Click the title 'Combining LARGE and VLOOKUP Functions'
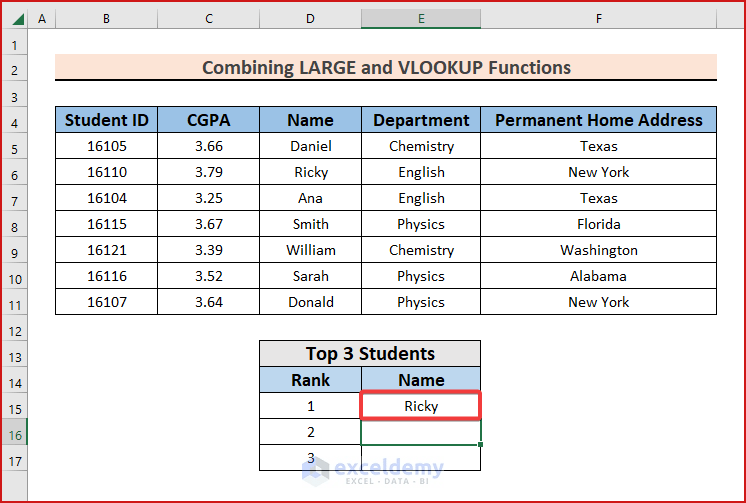Screen dimensions: 746x503 386,67
